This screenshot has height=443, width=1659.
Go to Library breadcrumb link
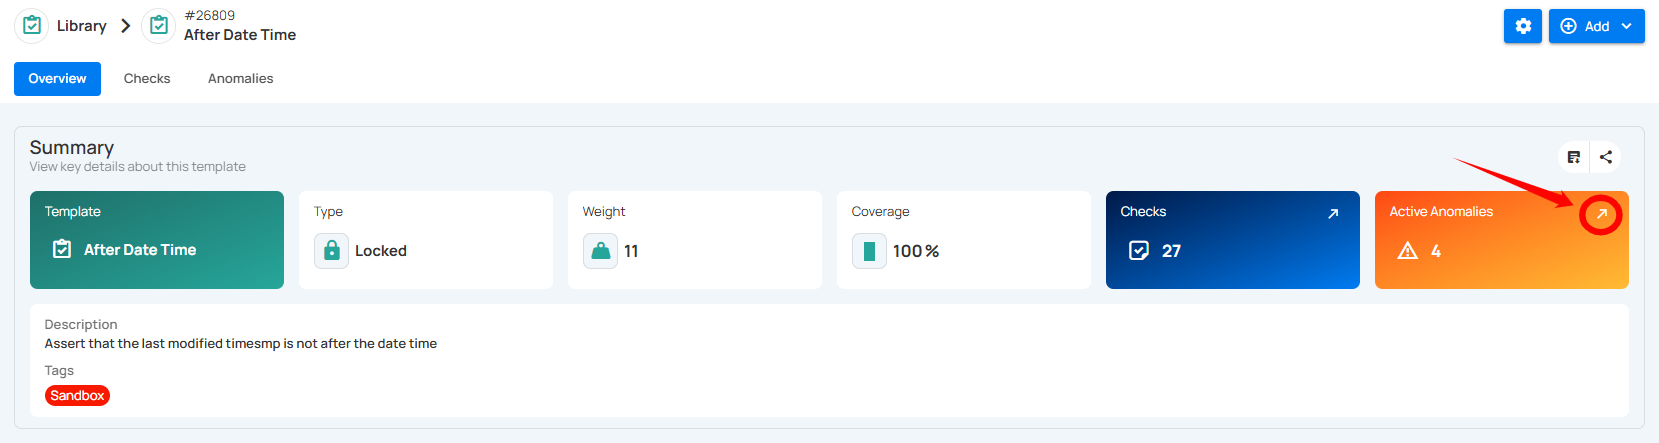pos(81,26)
